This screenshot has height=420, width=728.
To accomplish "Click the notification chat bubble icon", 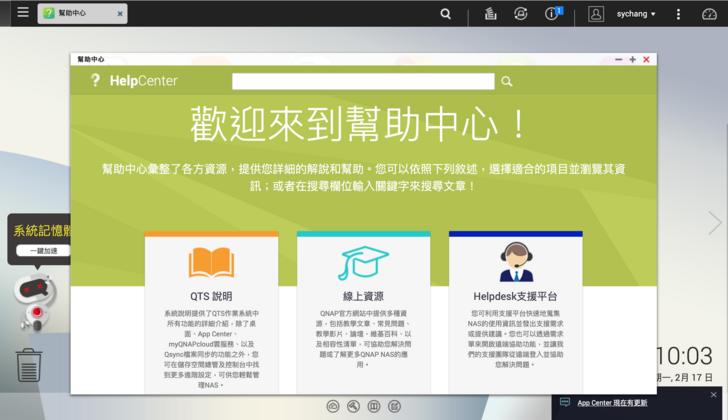I will [x=565, y=402].
